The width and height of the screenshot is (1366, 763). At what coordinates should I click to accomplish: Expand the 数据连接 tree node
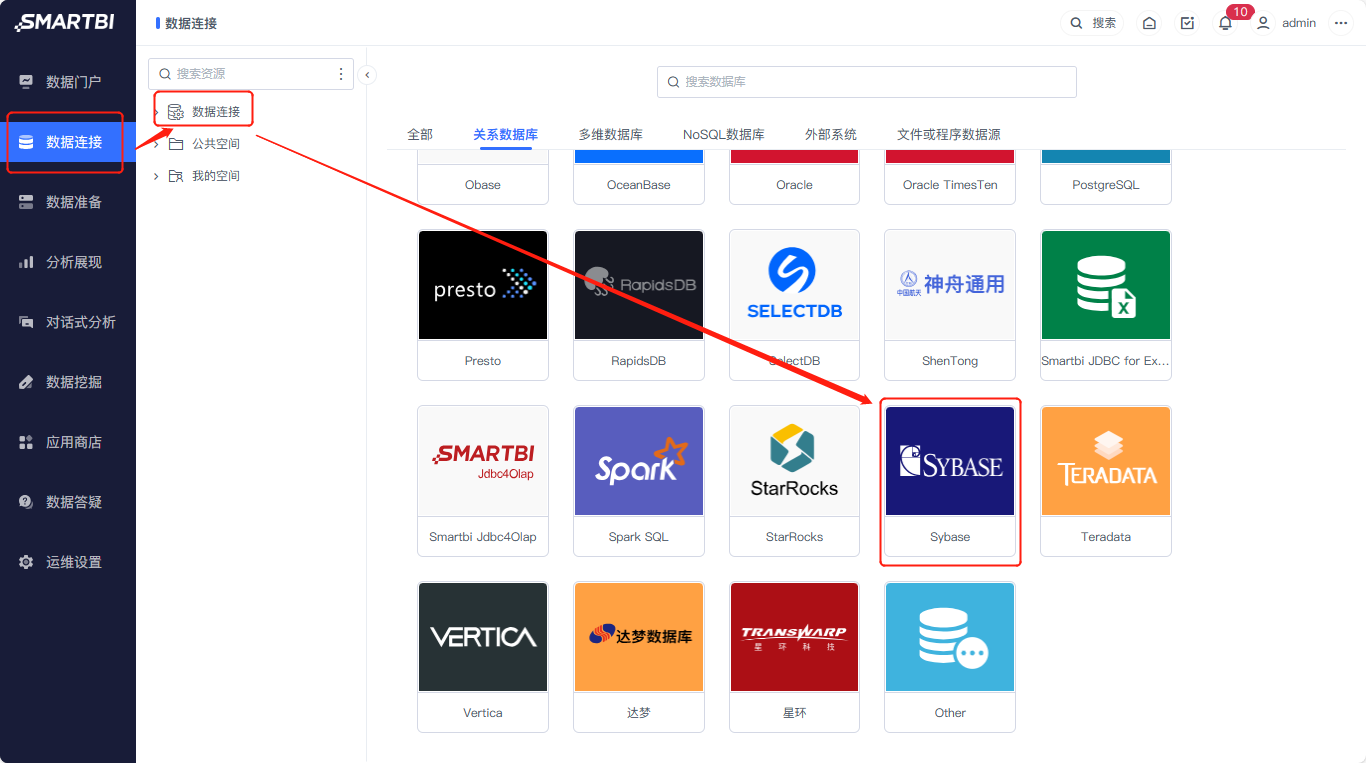pyautogui.click(x=156, y=111)
